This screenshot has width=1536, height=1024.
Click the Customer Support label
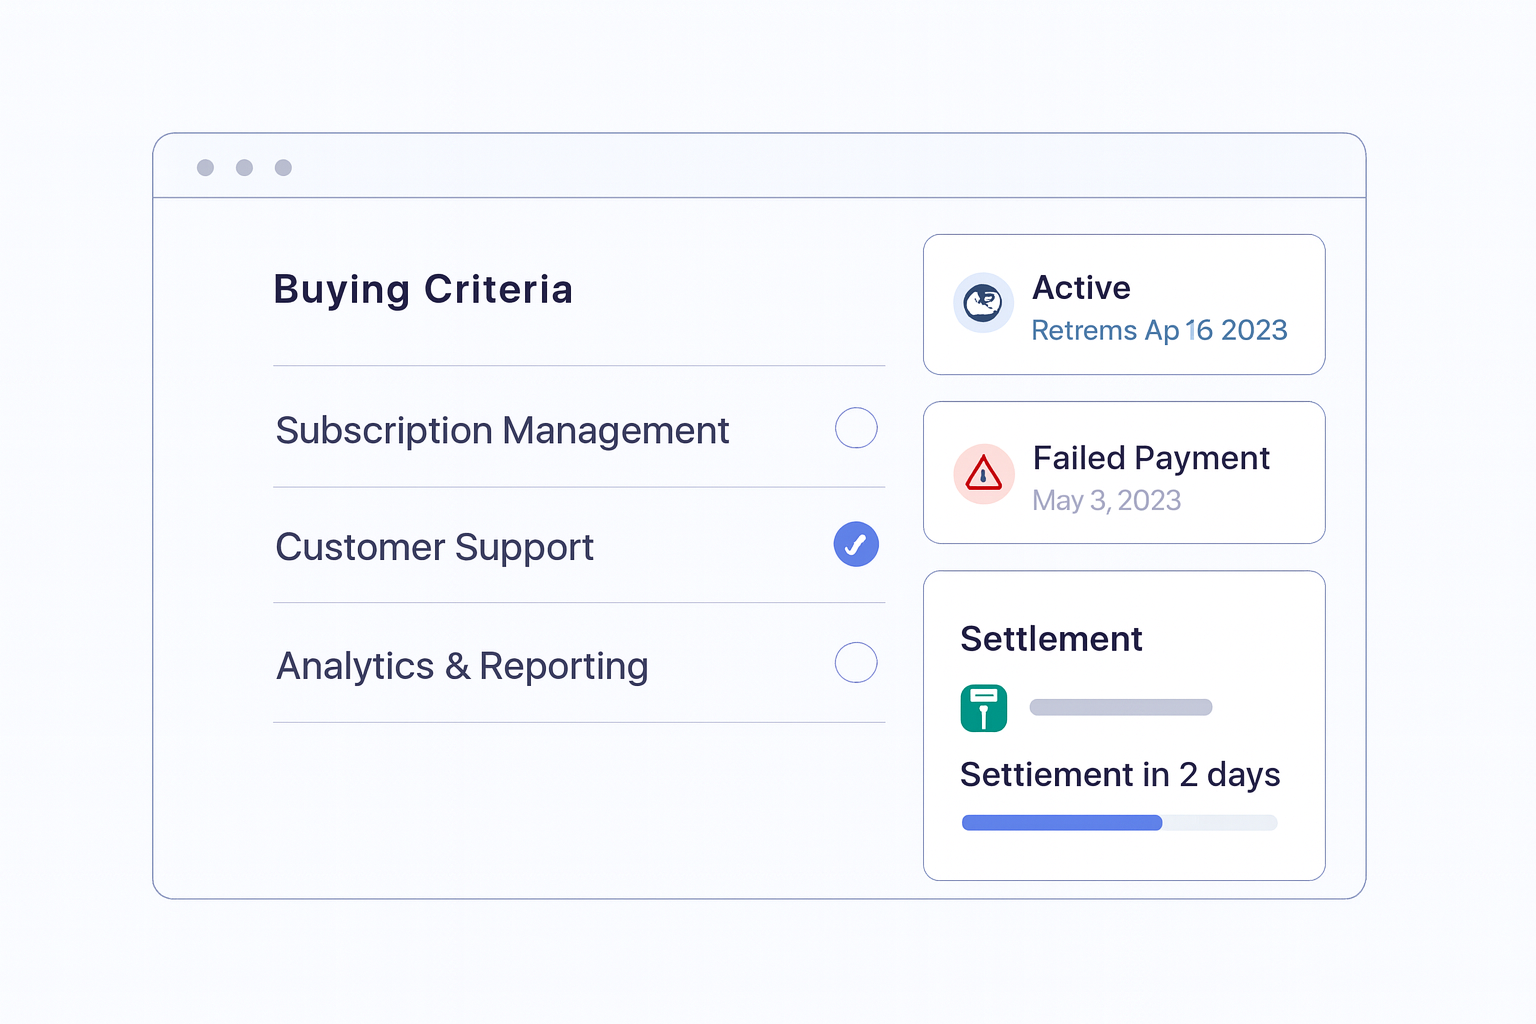point(435,548)
